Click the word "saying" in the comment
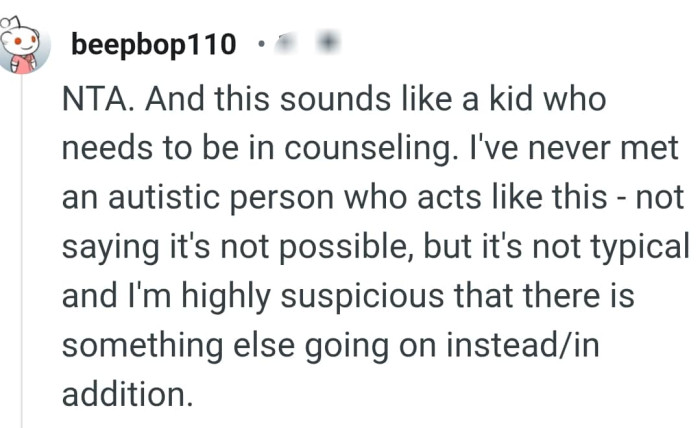This screenshot has height=428, width=700. [x=110, y=246]
